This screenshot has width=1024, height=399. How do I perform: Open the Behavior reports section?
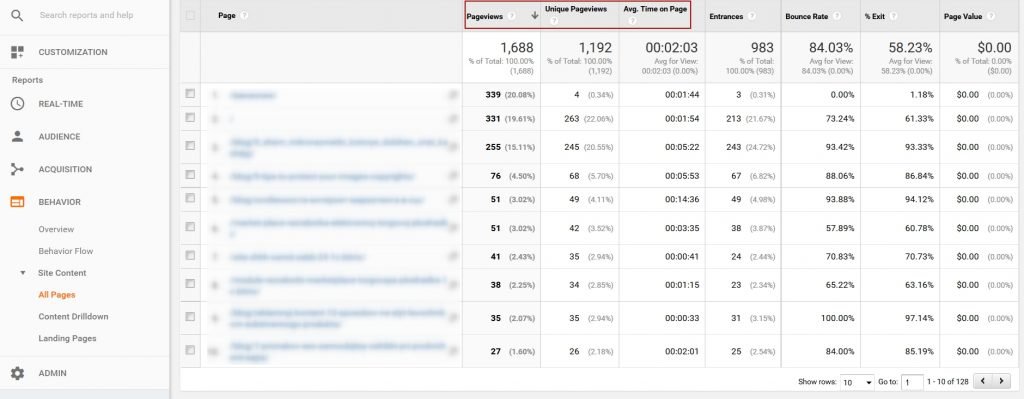tap(59, 202)
